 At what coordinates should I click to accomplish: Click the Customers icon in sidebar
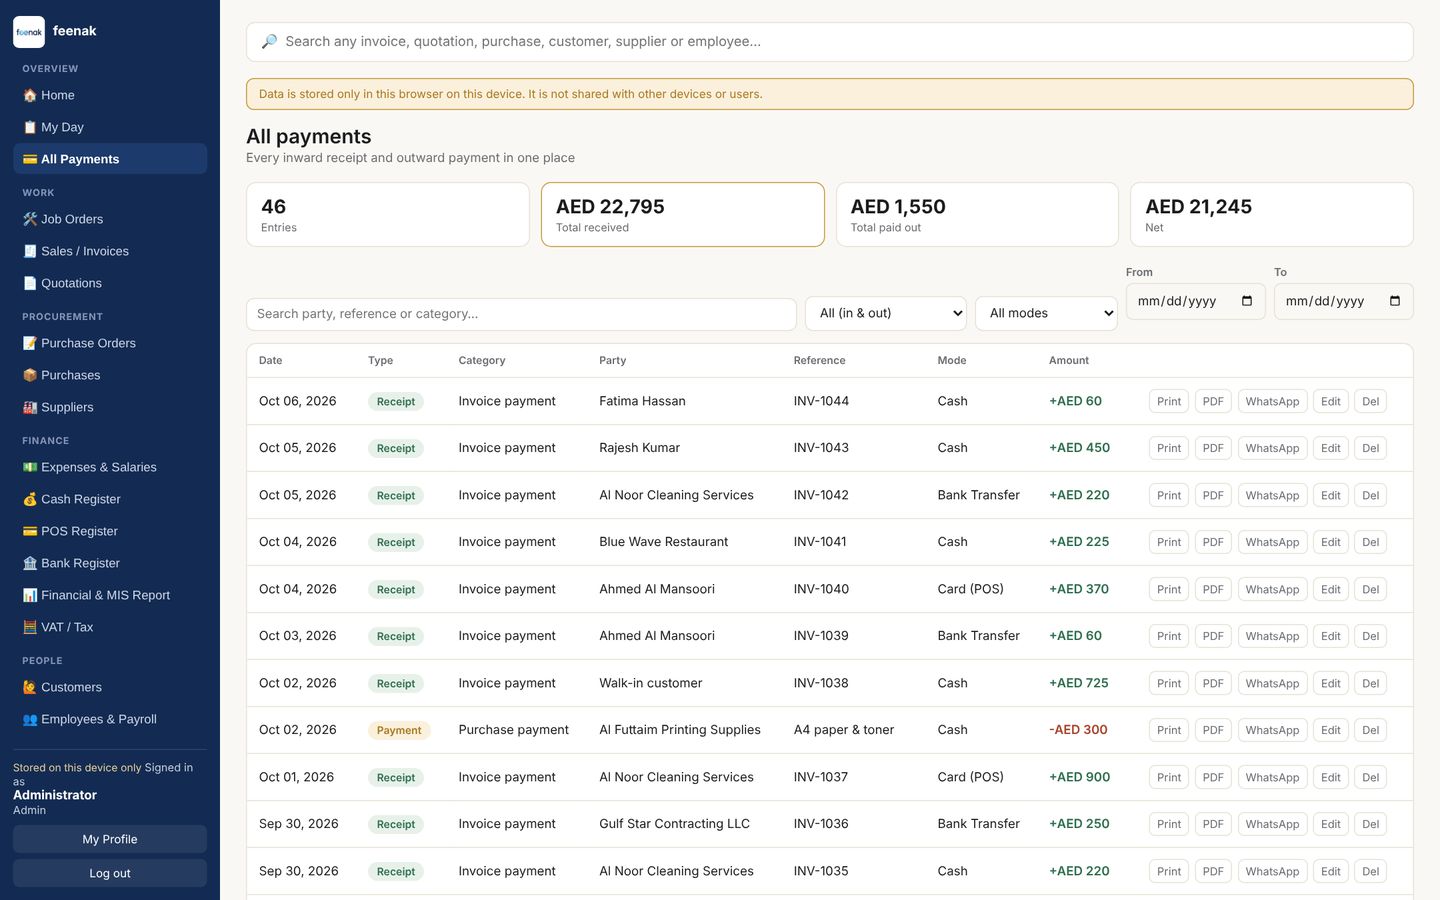(x=30, y=687)
